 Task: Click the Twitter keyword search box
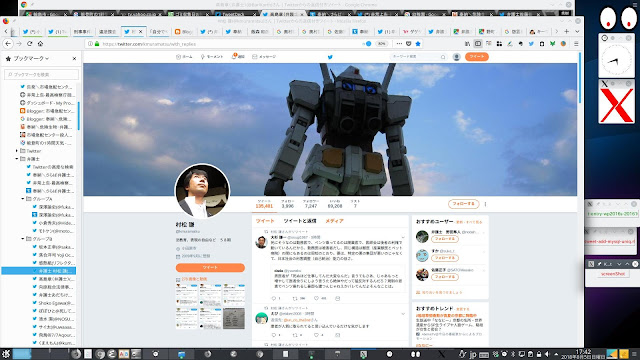418,57
